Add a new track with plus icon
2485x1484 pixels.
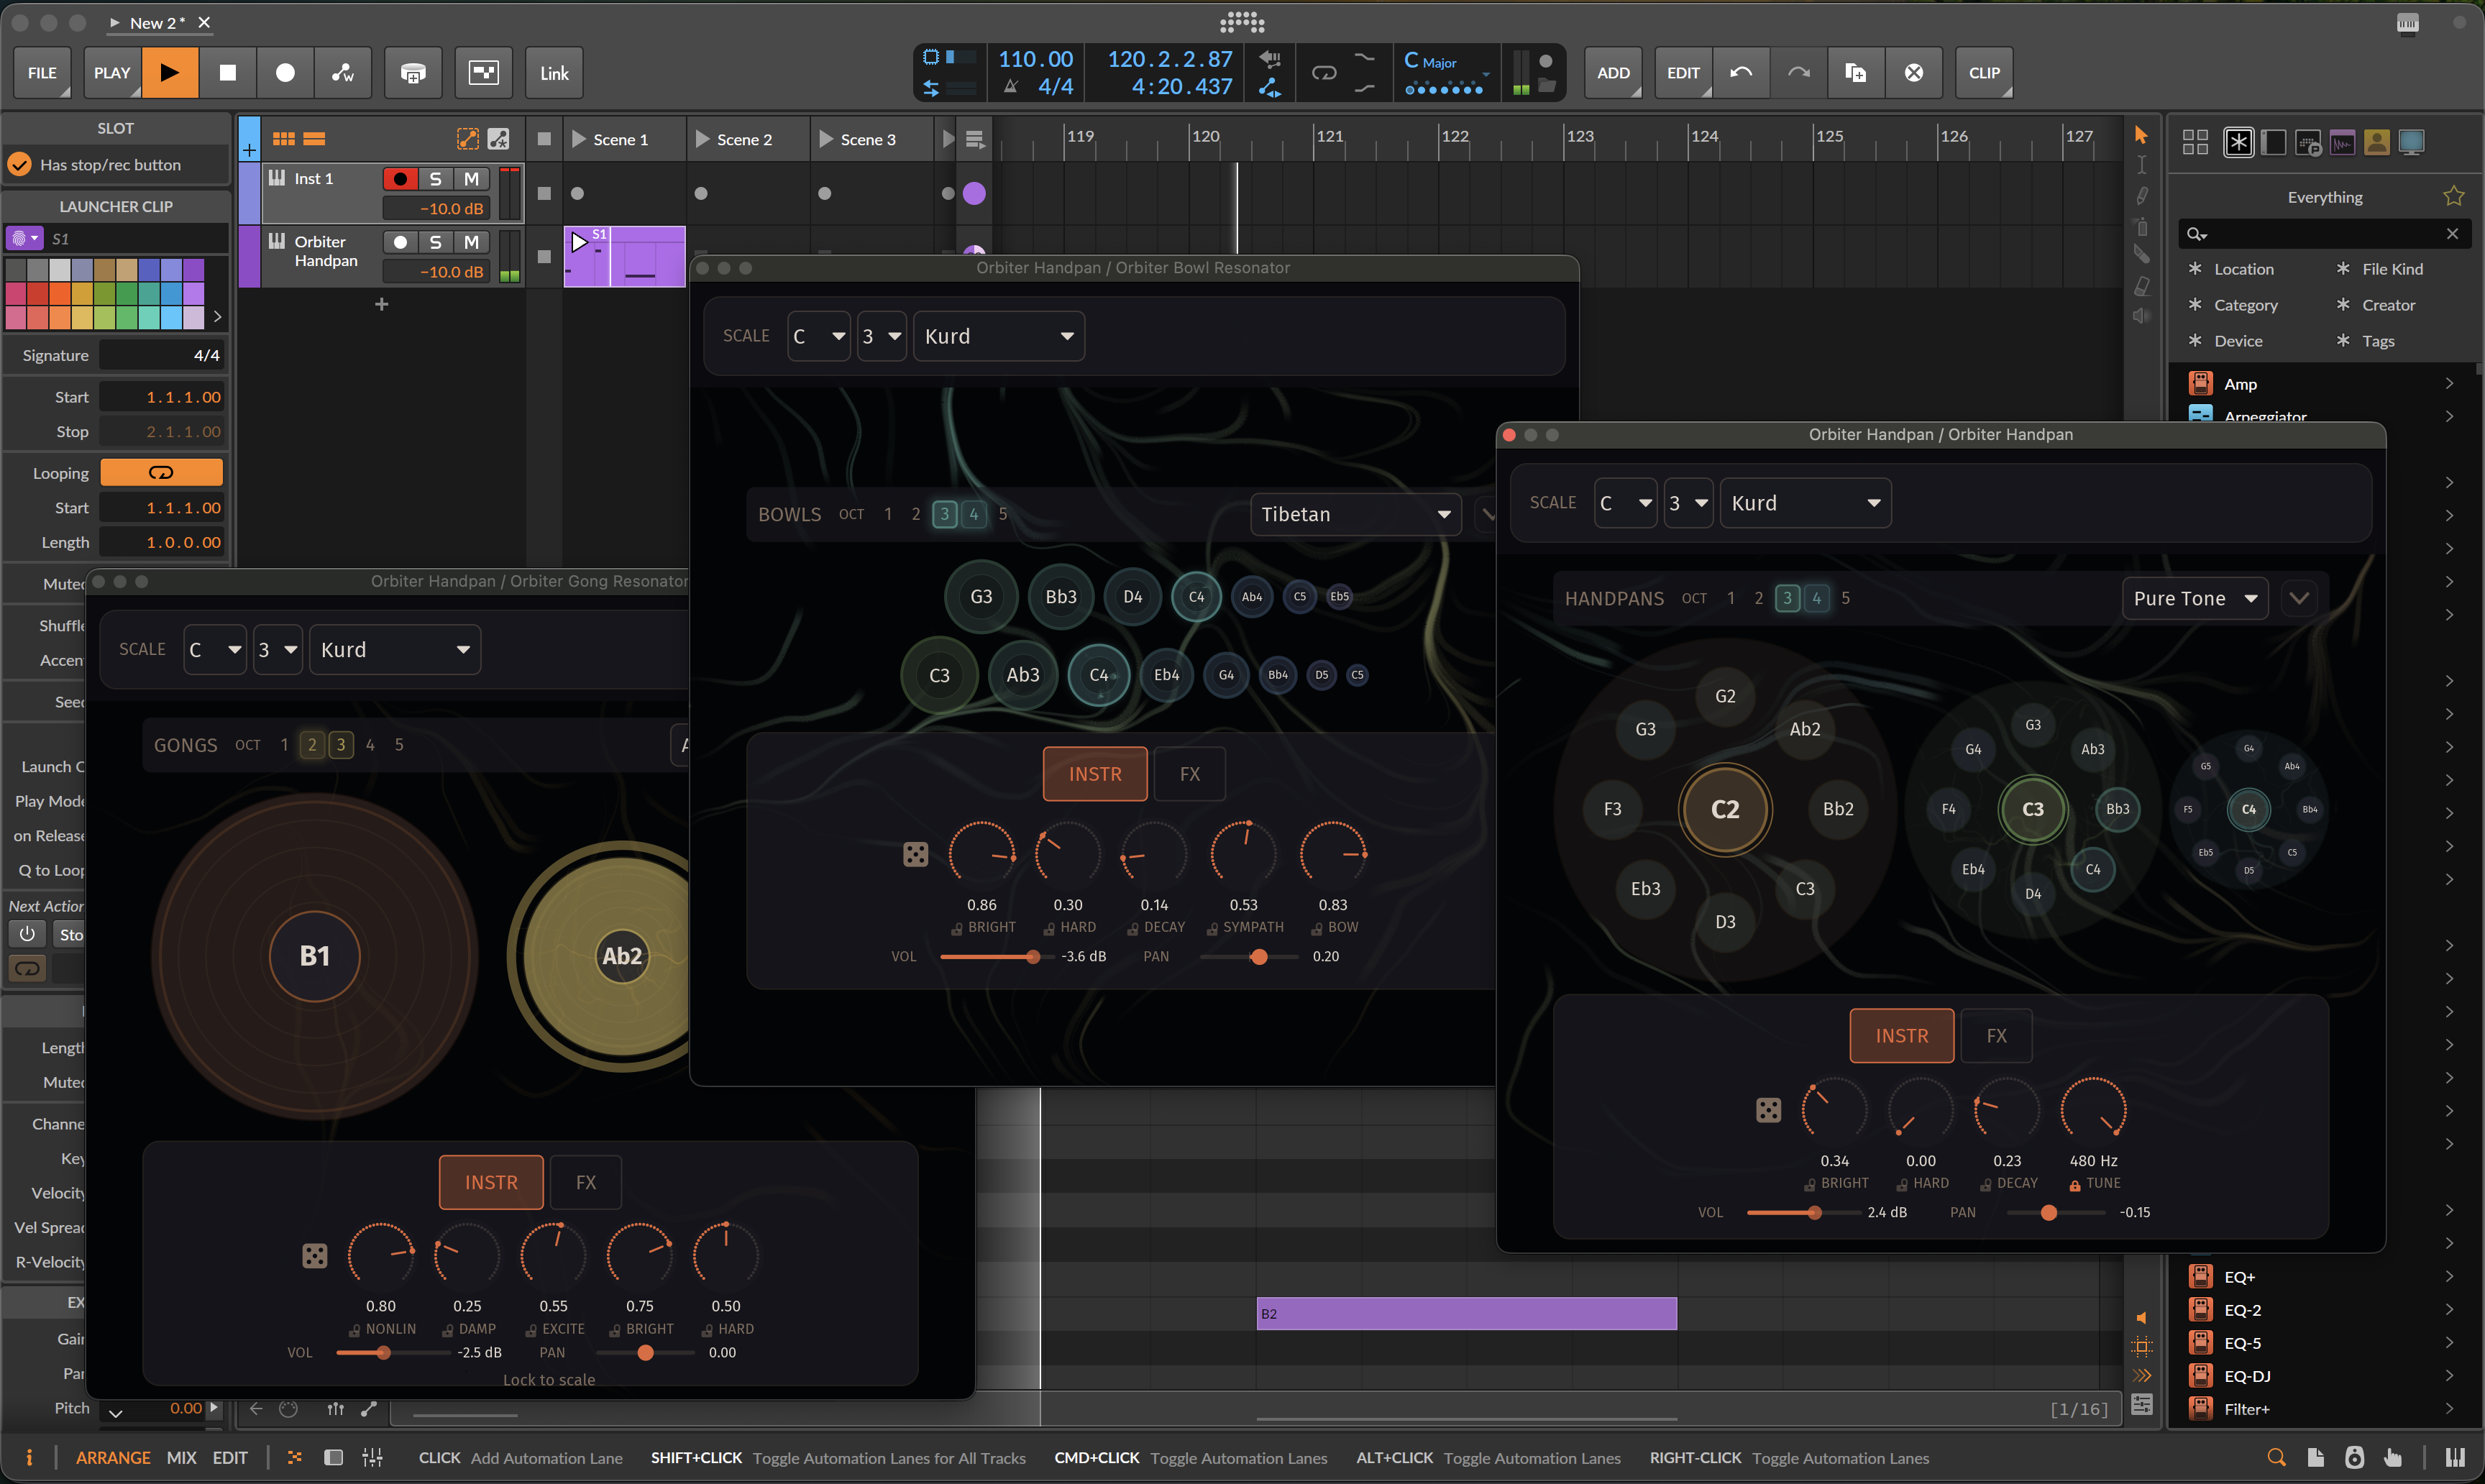click(381, 304)
